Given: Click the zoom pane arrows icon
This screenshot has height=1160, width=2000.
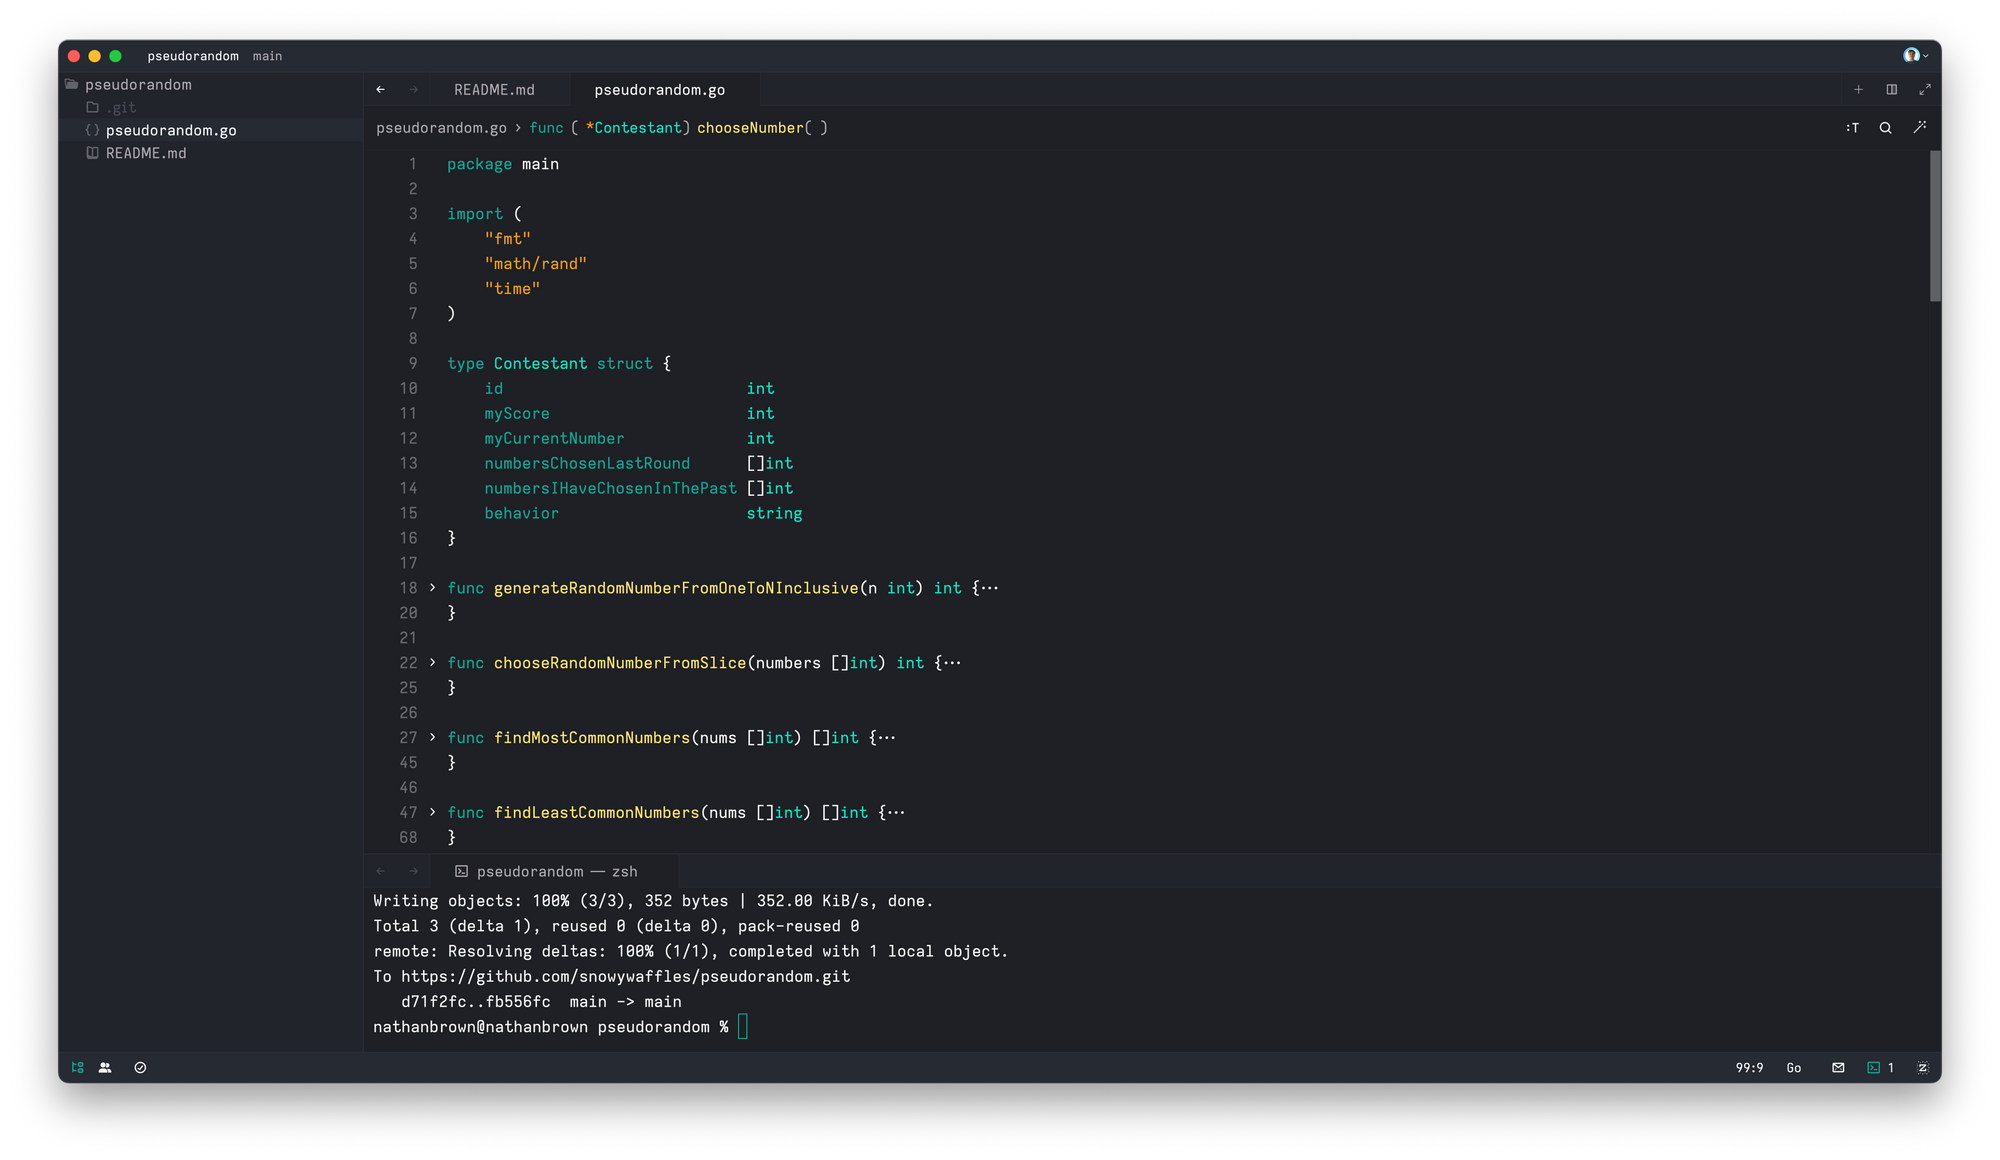Looking at the screenshot, I should tap(1925, 90).
